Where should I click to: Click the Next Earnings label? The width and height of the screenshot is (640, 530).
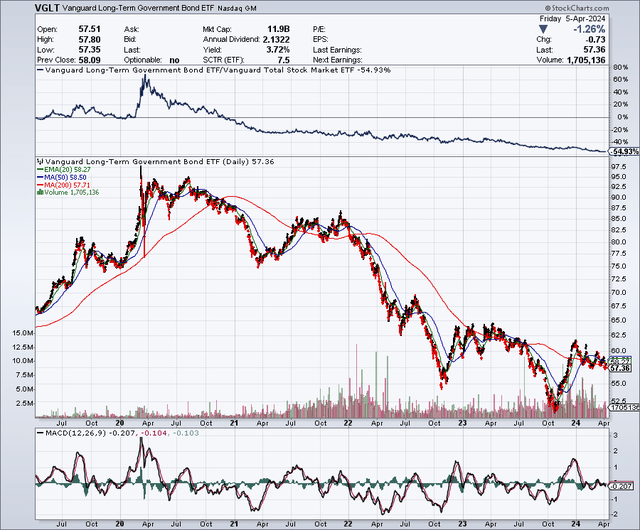click(x=337, y=60)
